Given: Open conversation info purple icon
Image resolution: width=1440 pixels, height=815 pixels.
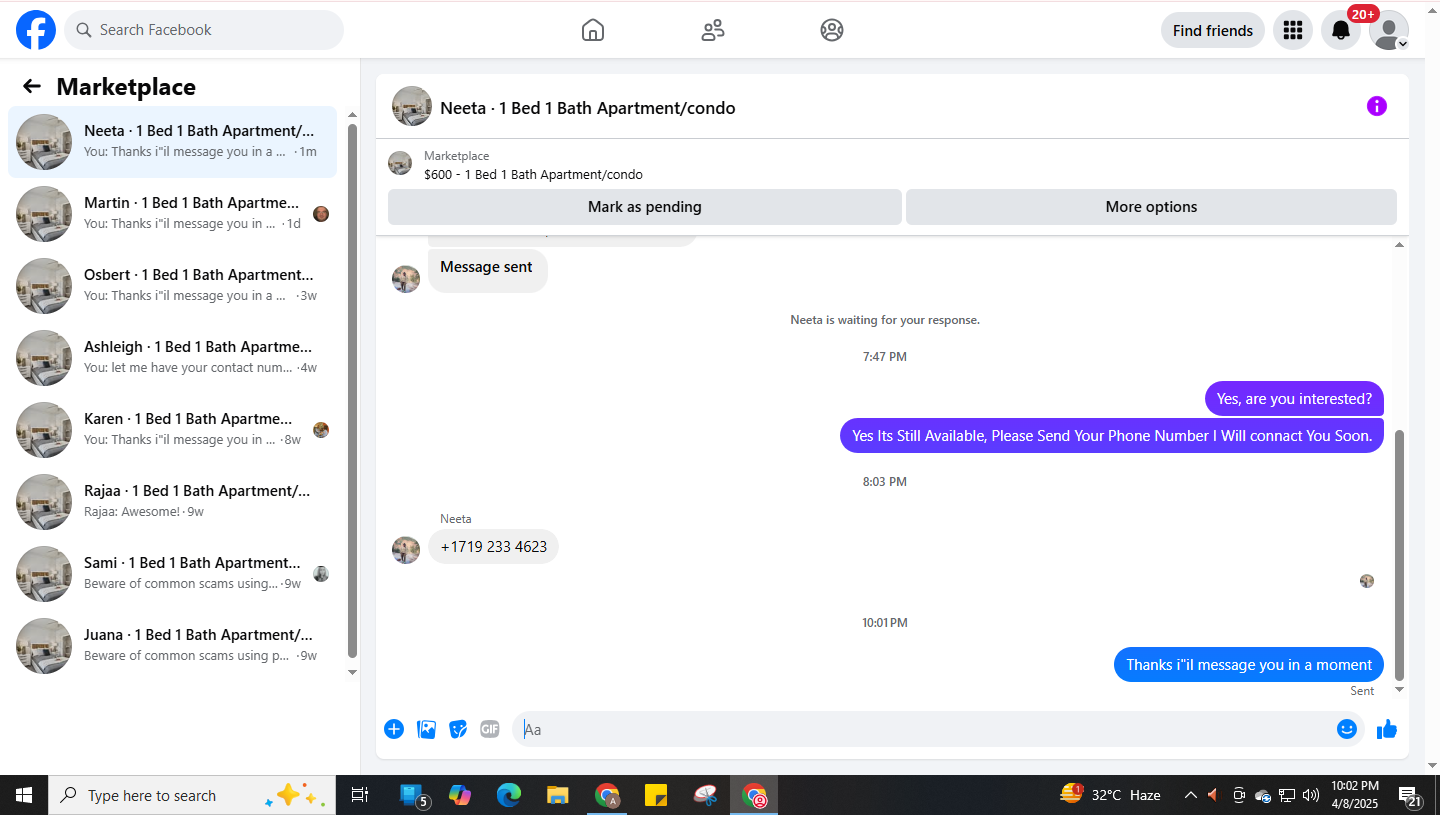Looking at the screenshot, I should [x=1377, y=106].
